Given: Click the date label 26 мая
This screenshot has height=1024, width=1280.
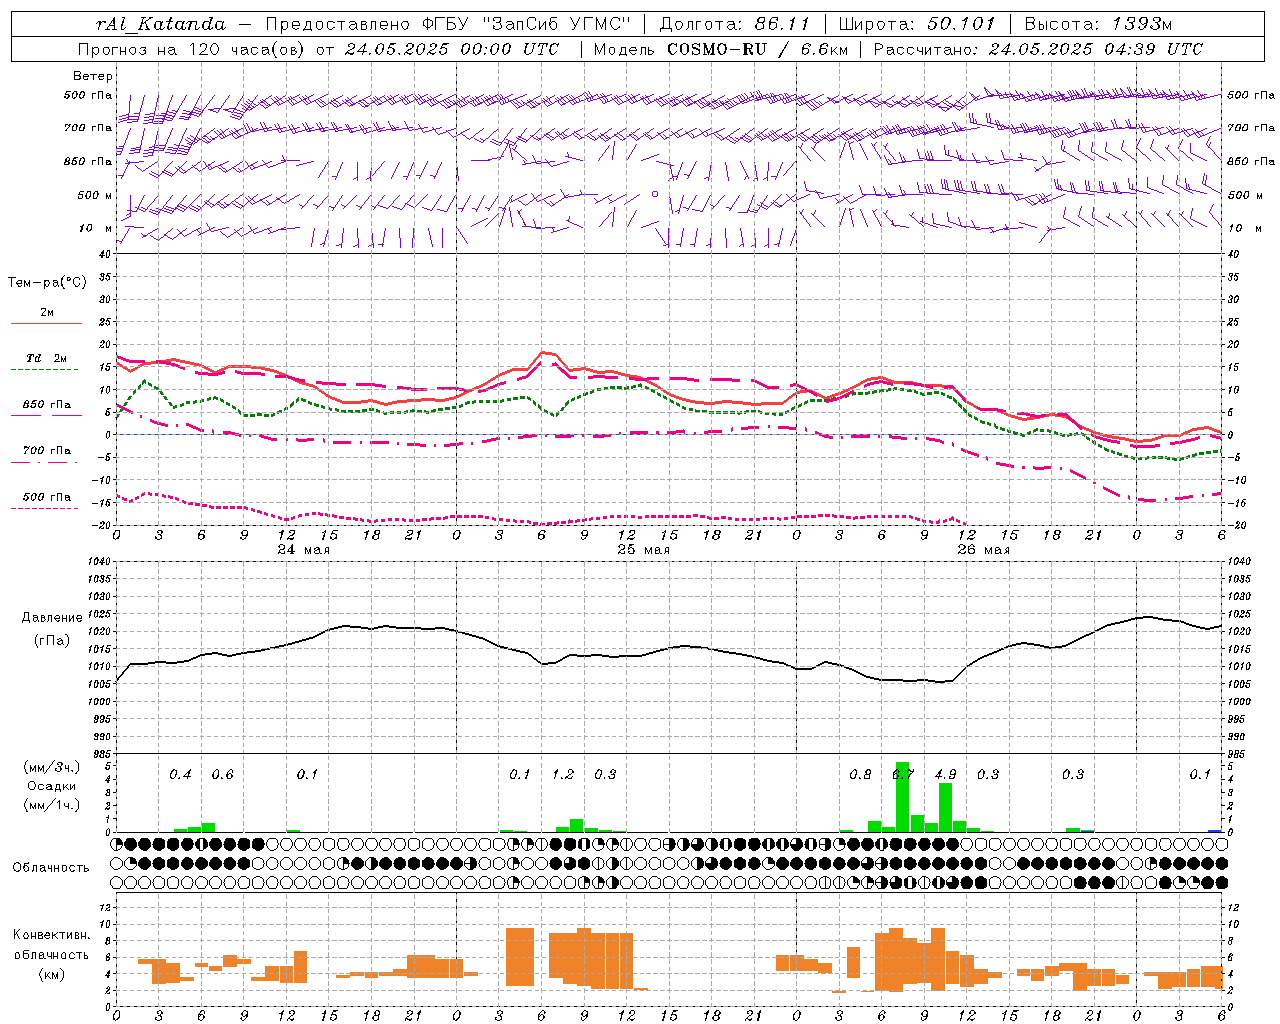Looking at the screenshot, I should (x=983, y=550).
